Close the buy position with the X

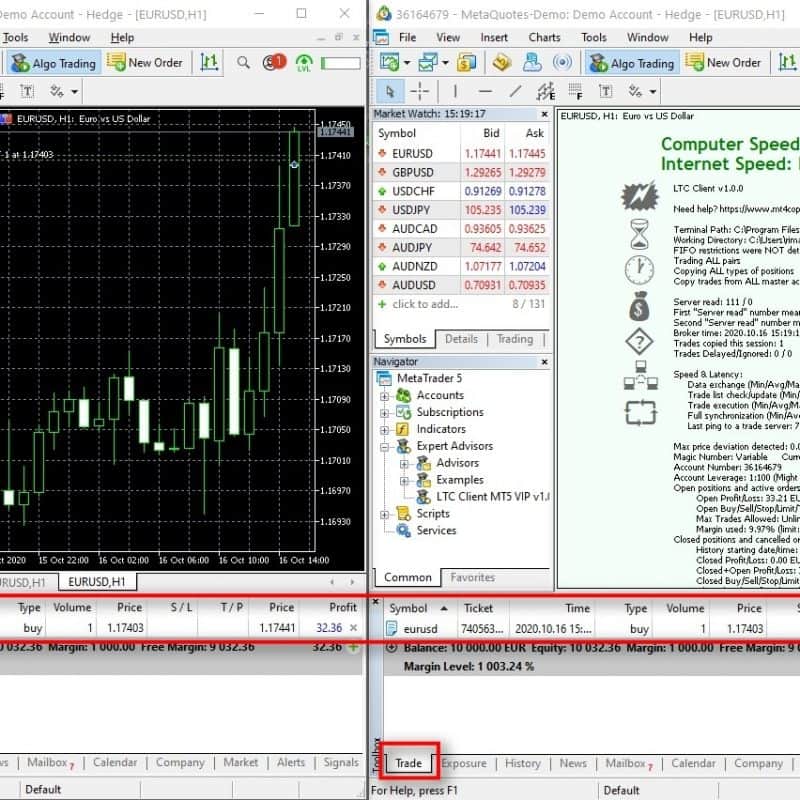[x=353, y=628]
